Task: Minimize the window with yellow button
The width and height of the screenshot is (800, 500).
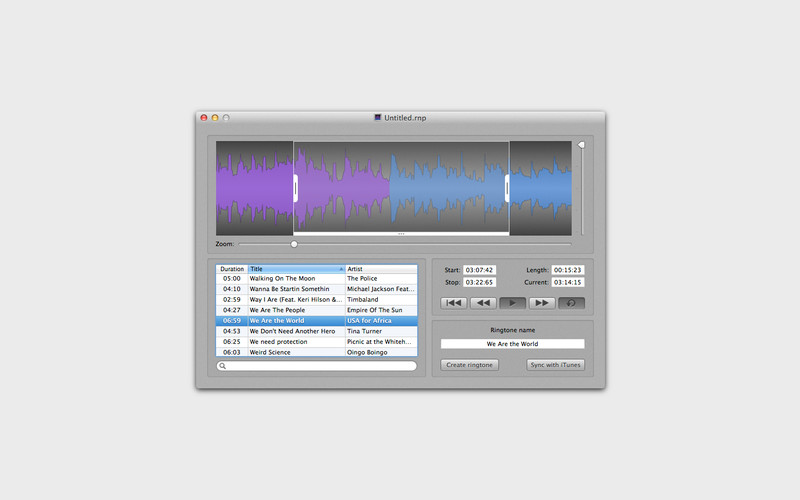Action: coord(215,118)
